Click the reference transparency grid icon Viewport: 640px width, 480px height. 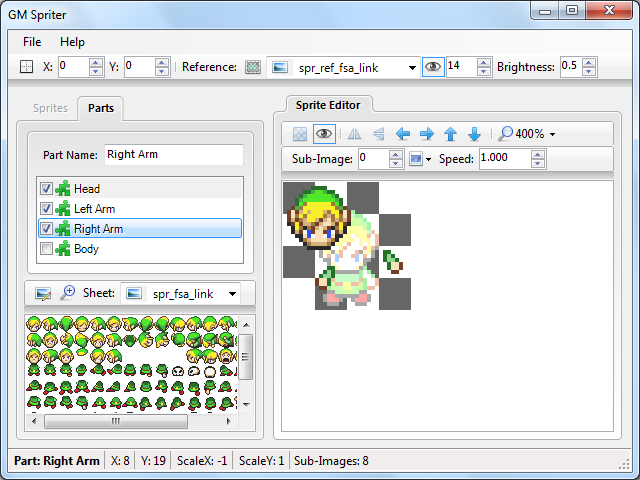tap(253, 67)
